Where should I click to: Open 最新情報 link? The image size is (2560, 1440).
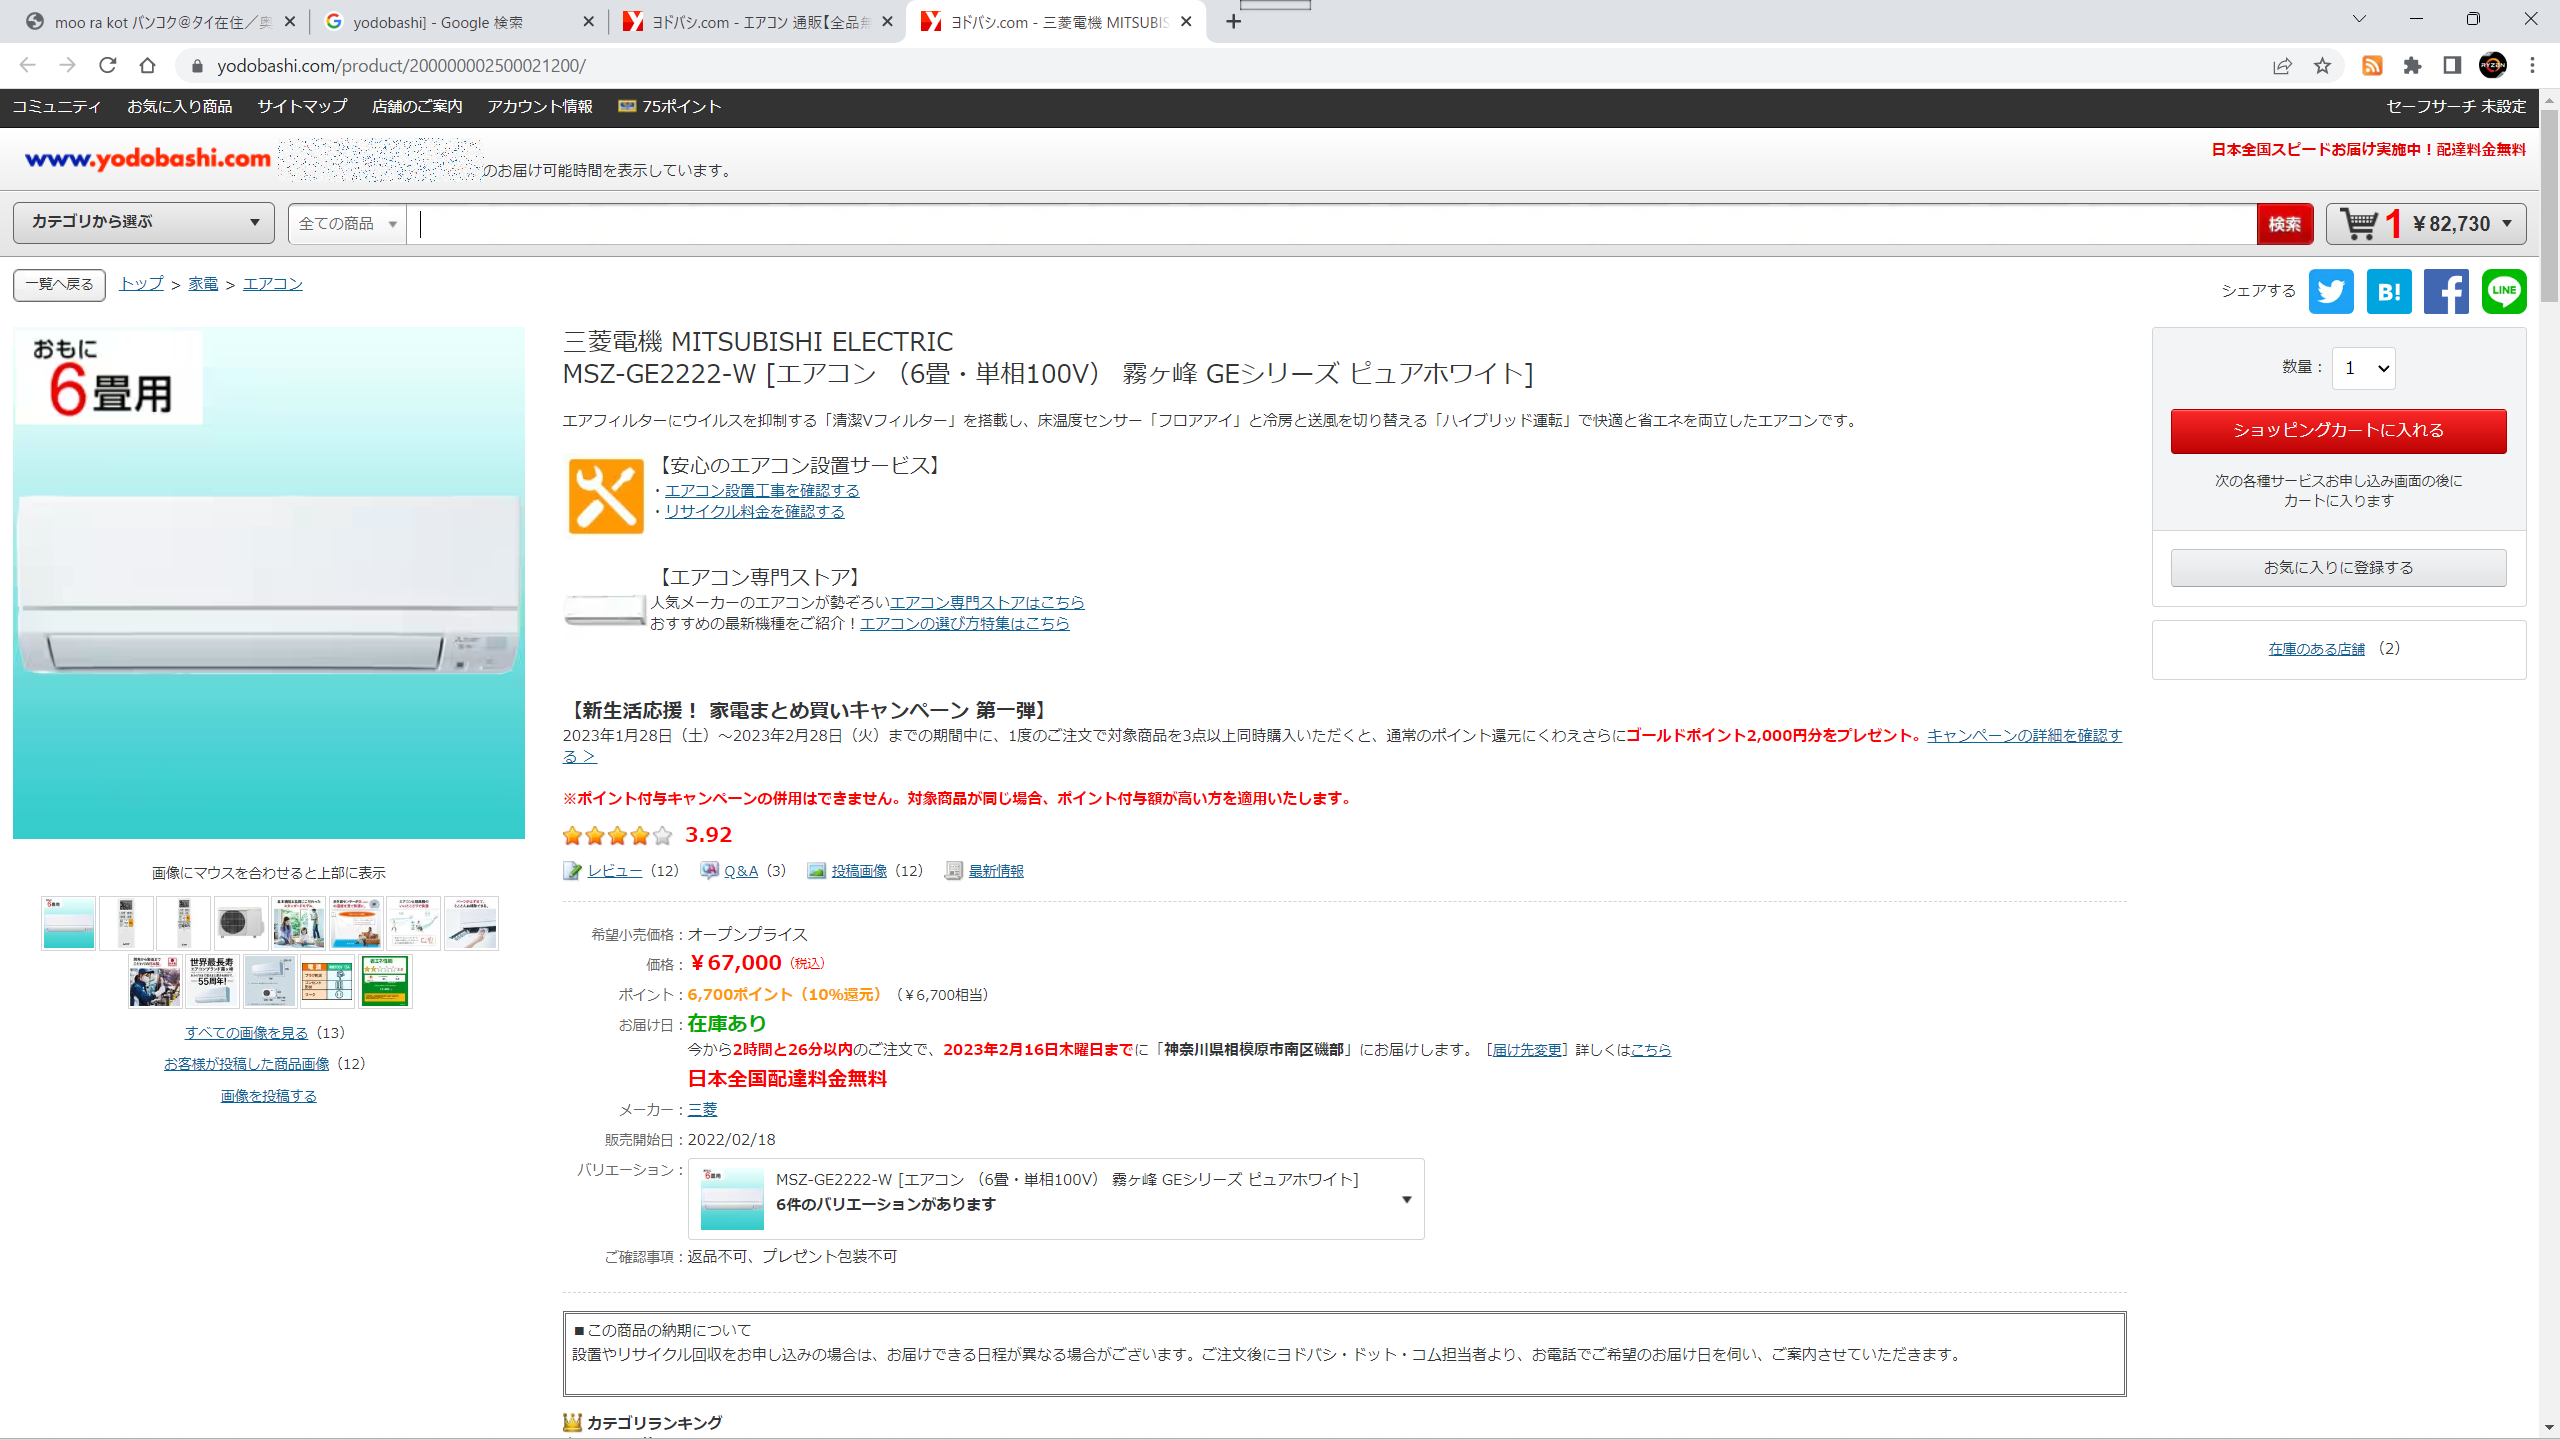996,871
